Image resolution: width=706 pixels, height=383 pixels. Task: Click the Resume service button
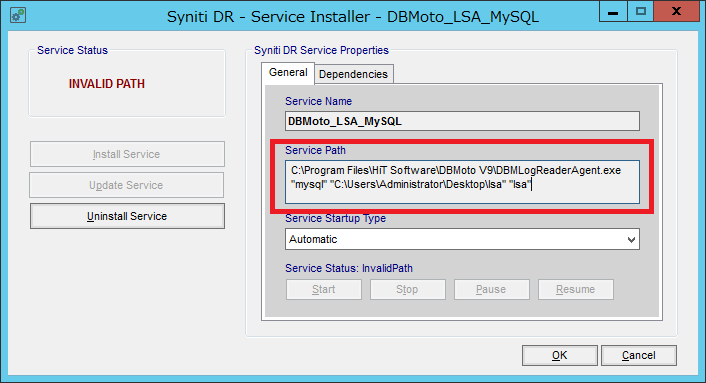pos(575,289)
